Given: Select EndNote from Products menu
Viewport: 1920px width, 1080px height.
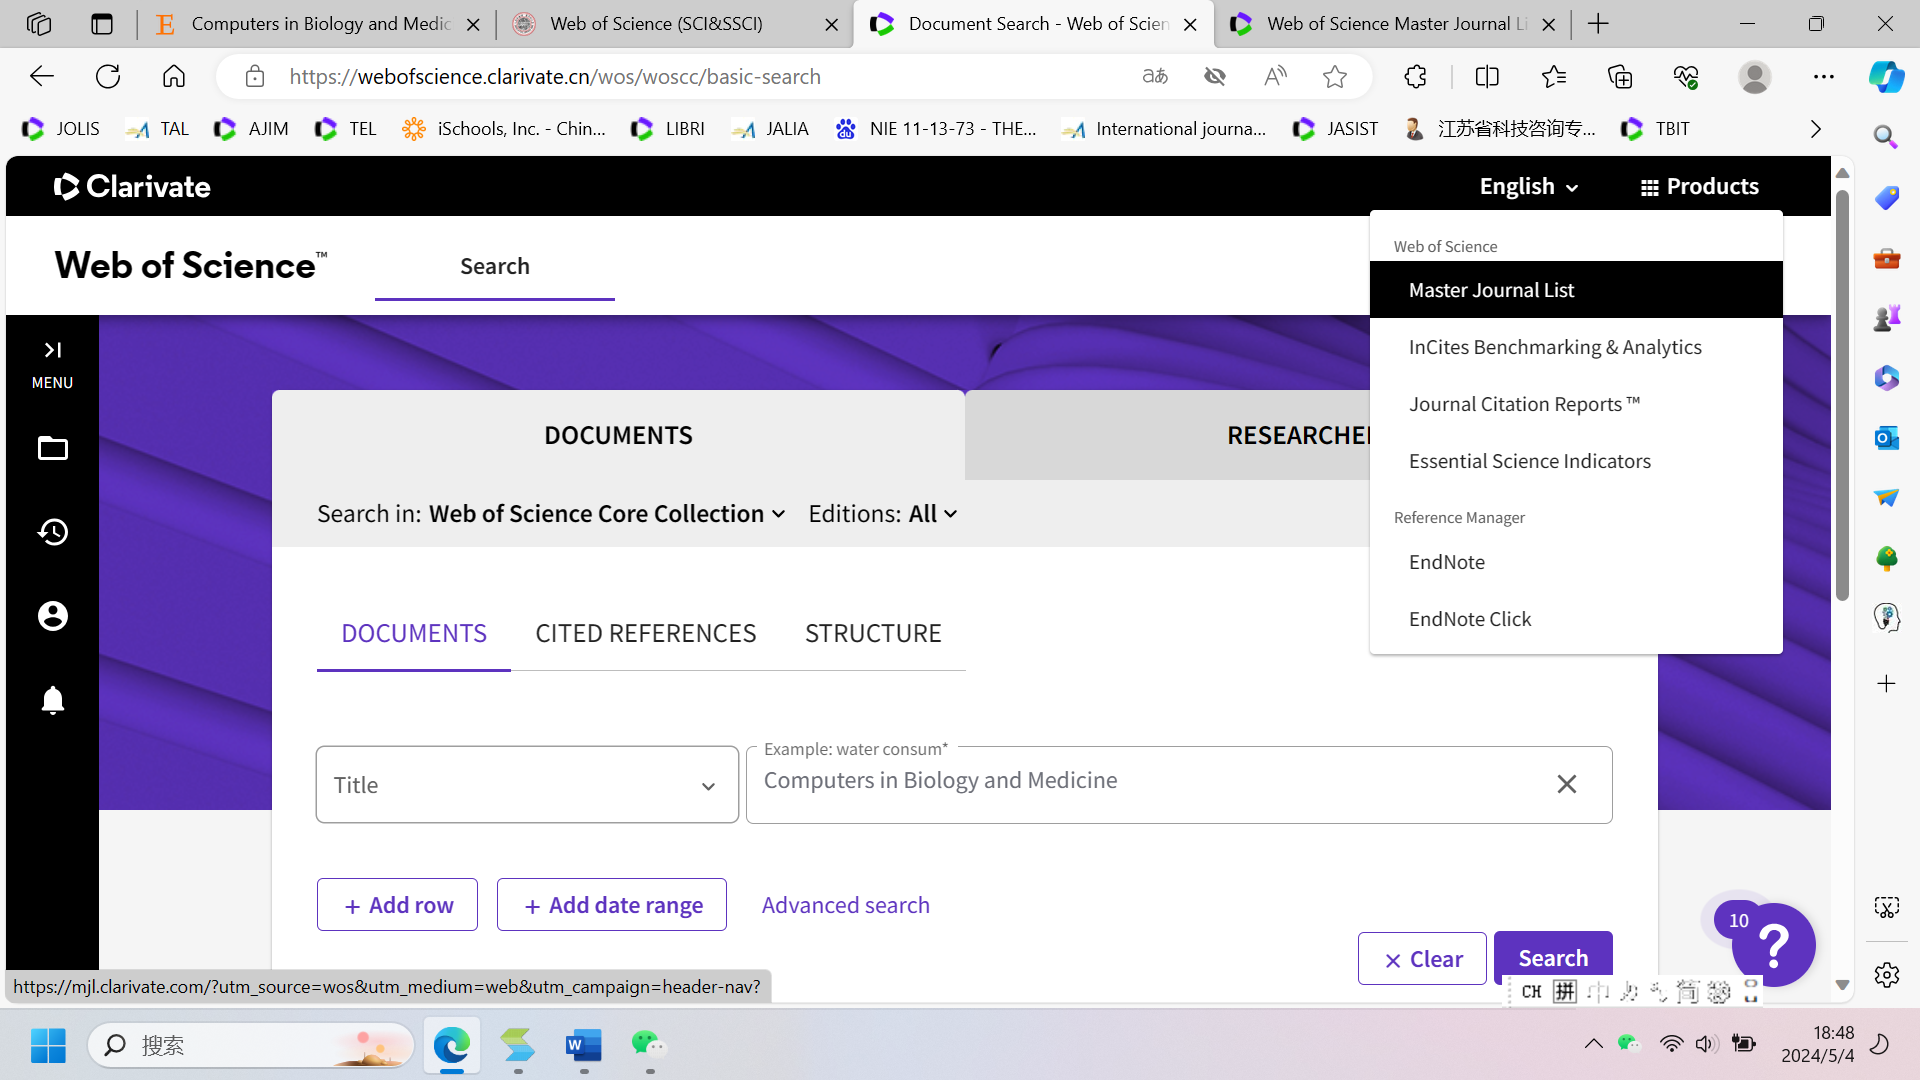Looking at the screenshot, I should click(x=1576, y=562).
